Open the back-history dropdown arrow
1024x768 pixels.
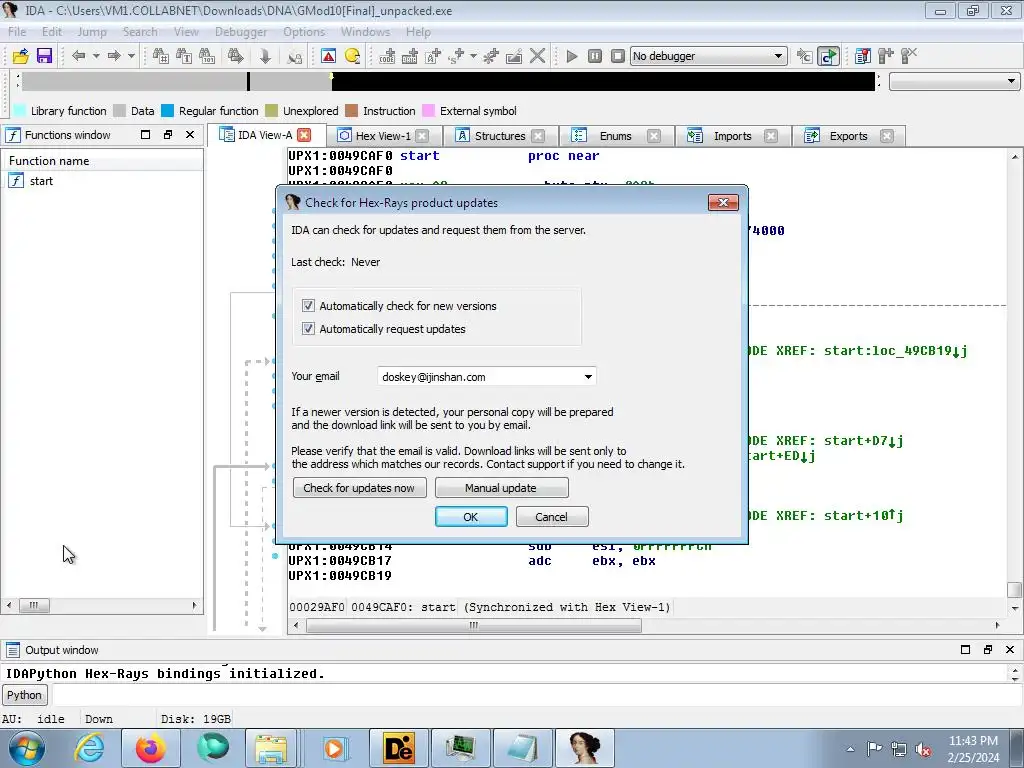point(96,56)
